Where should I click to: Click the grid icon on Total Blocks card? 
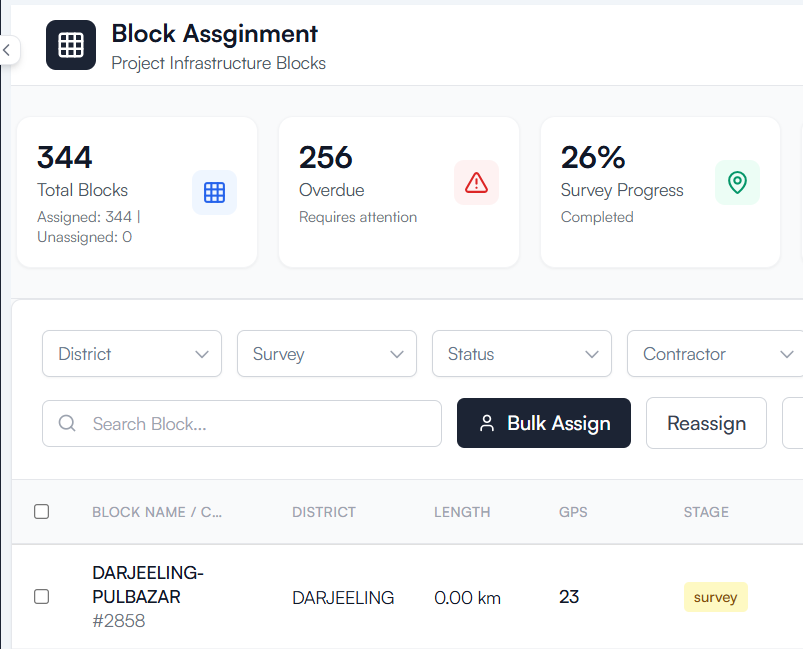coord(214,192)
